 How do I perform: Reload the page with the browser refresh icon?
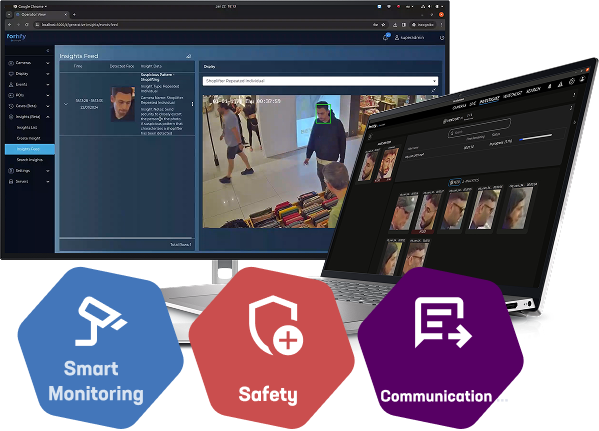[26, 24]
